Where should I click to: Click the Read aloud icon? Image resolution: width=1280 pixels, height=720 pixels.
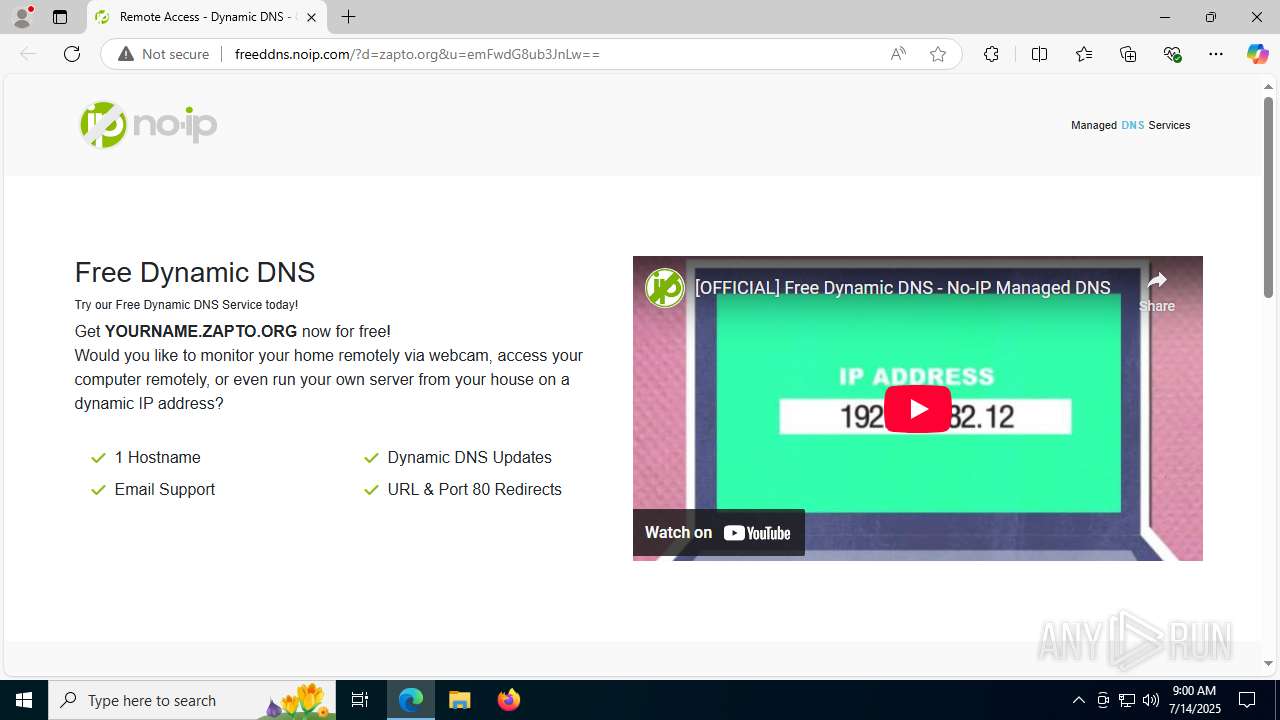tap(898, 54)
